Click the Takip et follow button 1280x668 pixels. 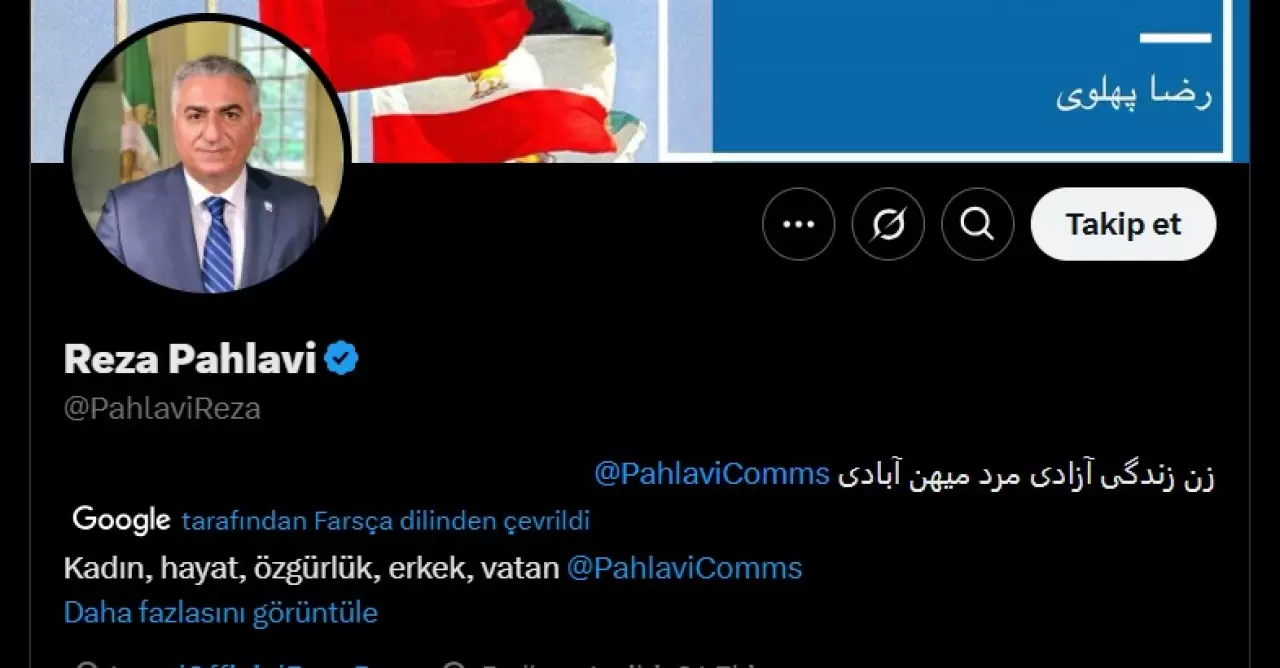point(1123,224)
